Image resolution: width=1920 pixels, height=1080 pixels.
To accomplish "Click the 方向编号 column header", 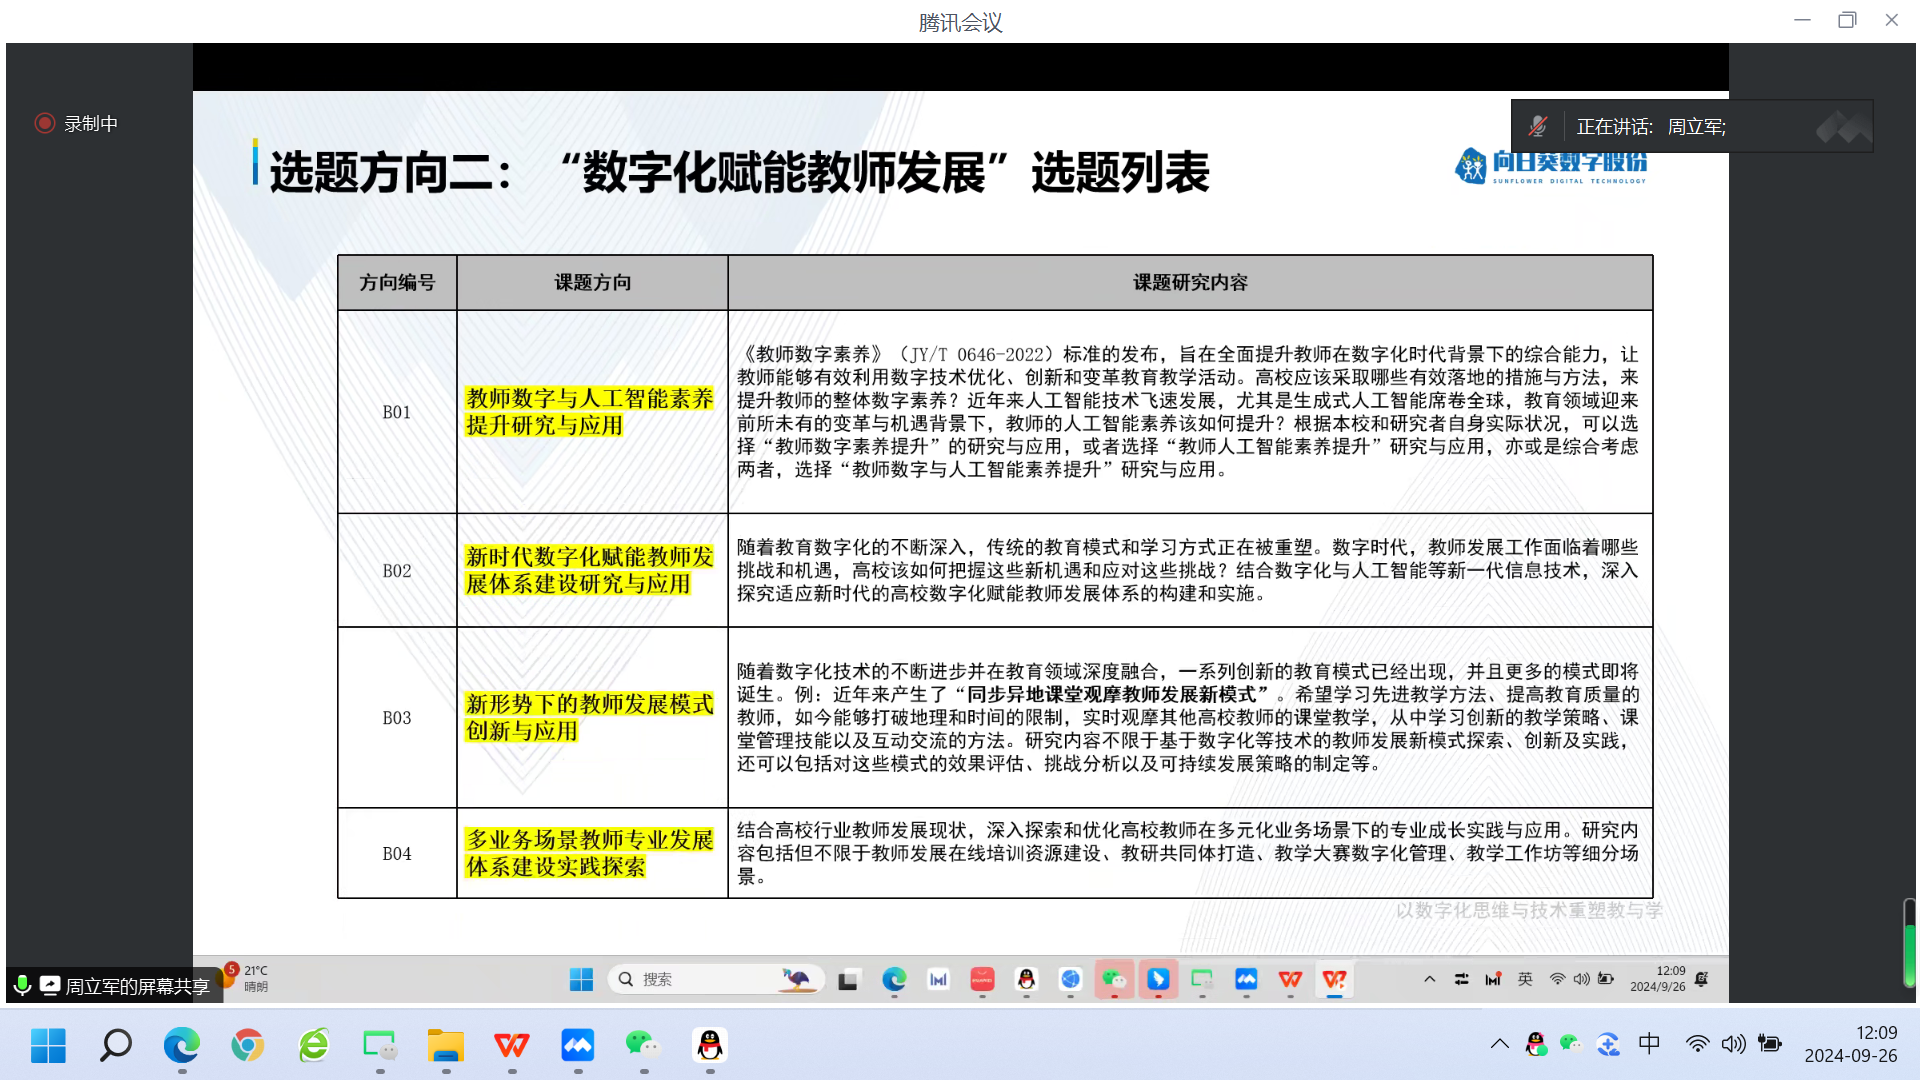I will pos(397,283).
